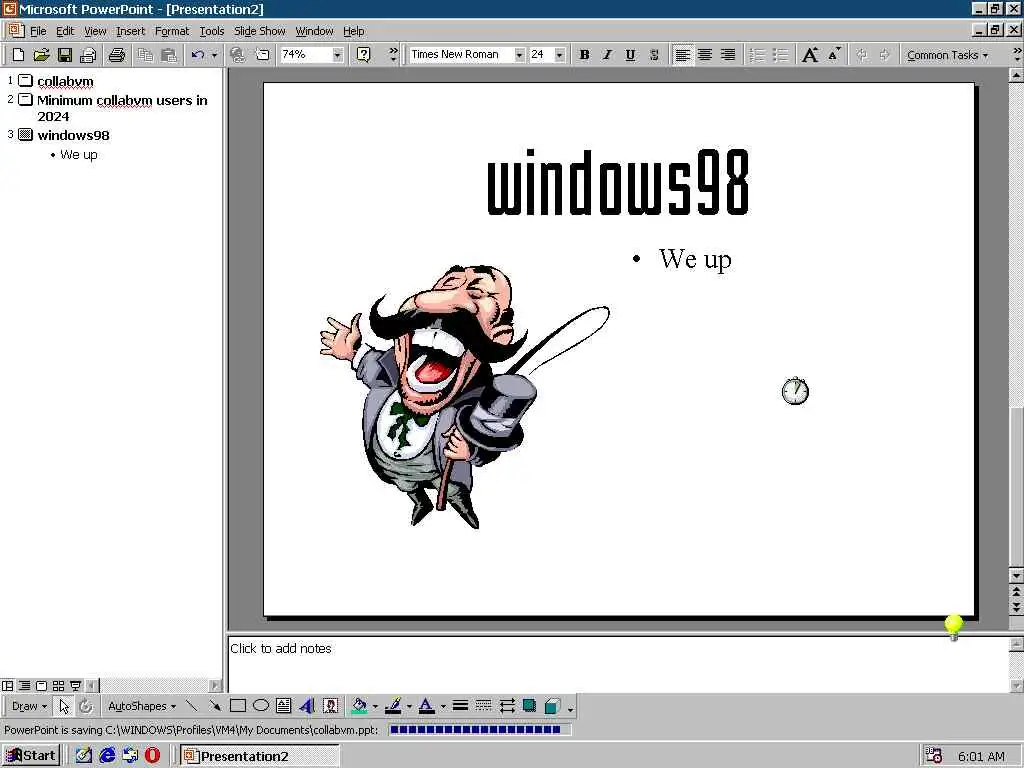Screen dimensions: 1024x768
Task: Click the Print icon
Action: 117,55
